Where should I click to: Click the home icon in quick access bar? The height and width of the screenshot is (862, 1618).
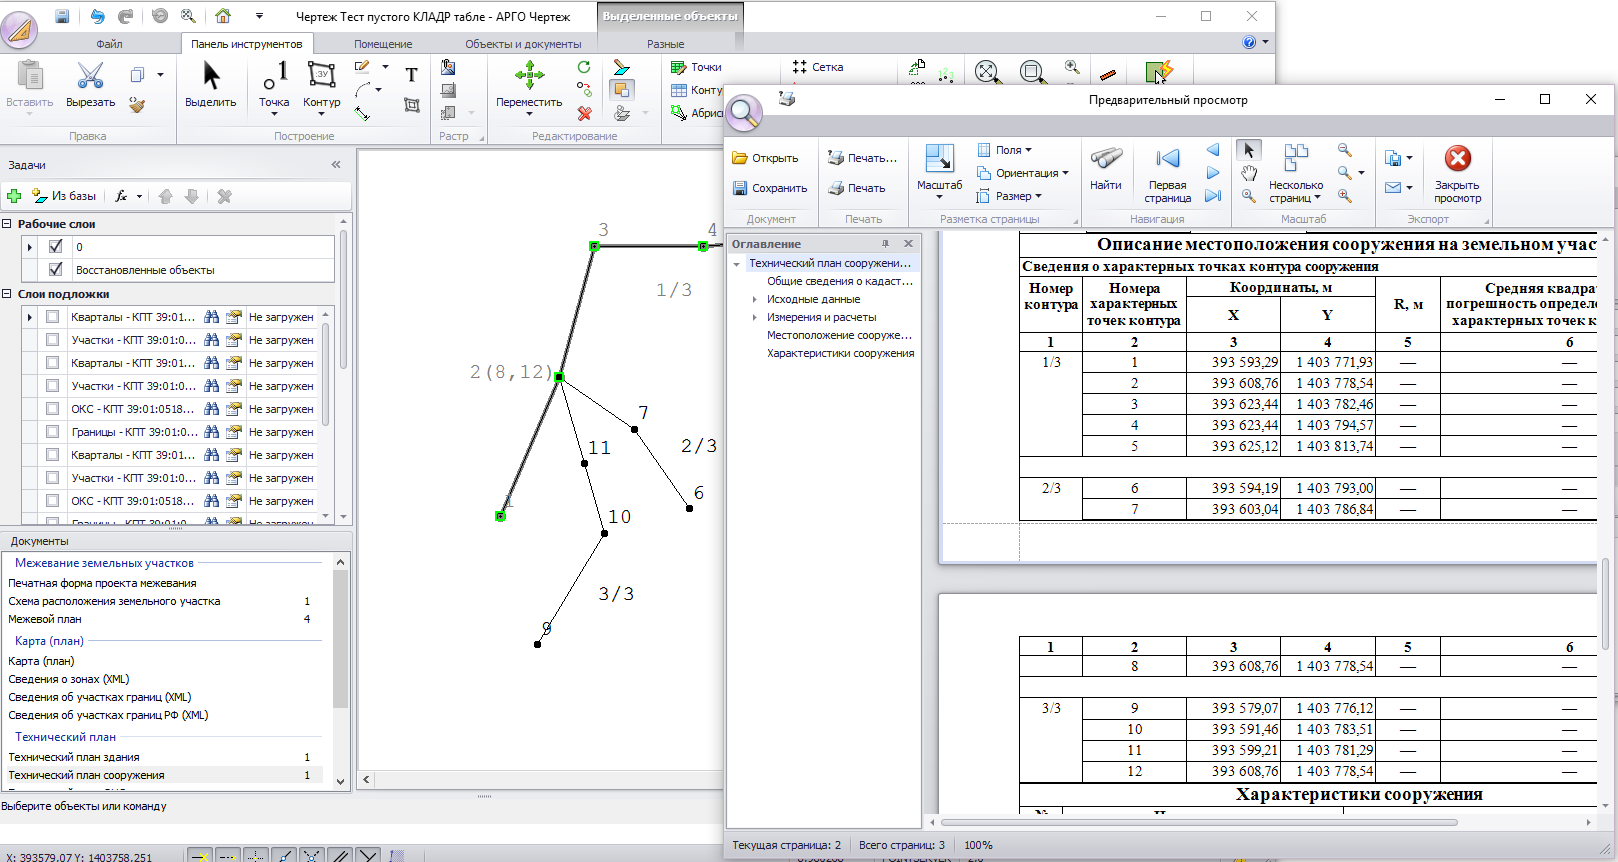click(223, 16)
